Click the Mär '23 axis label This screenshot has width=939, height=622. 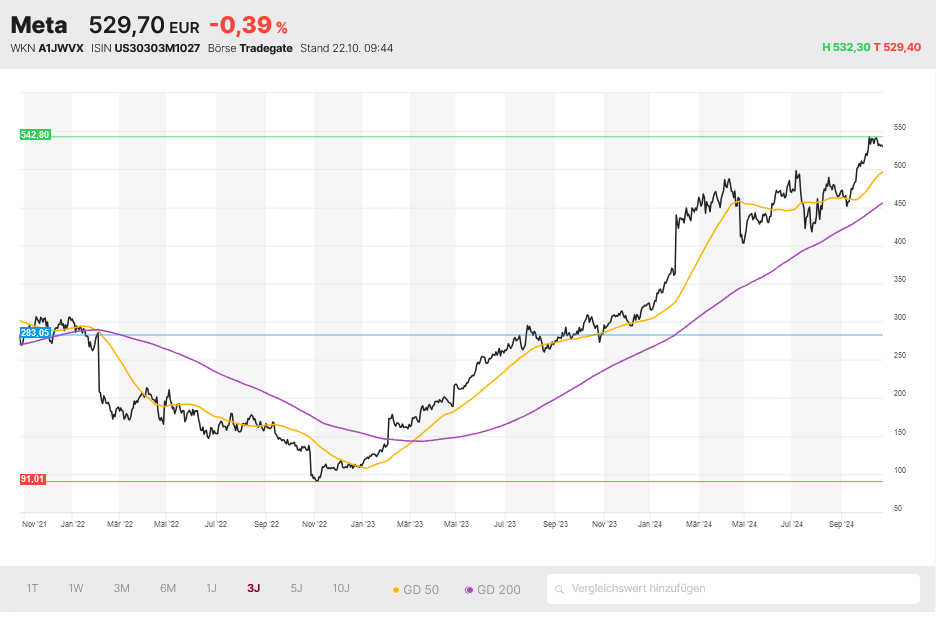coord(410,524)
